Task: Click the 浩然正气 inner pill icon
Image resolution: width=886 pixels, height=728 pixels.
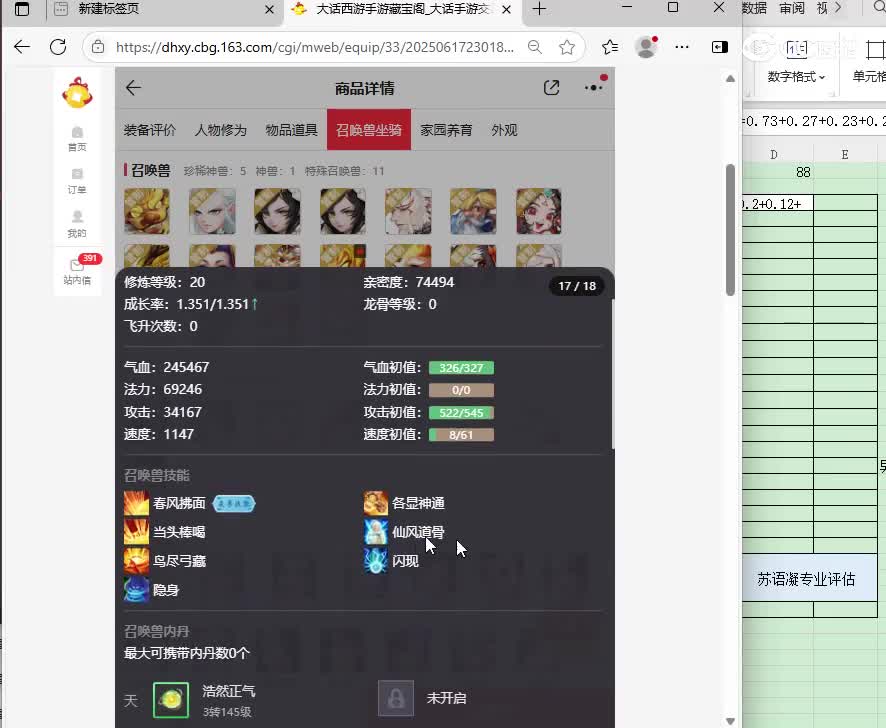Action: pyautogui.click(x=171, y=700)
